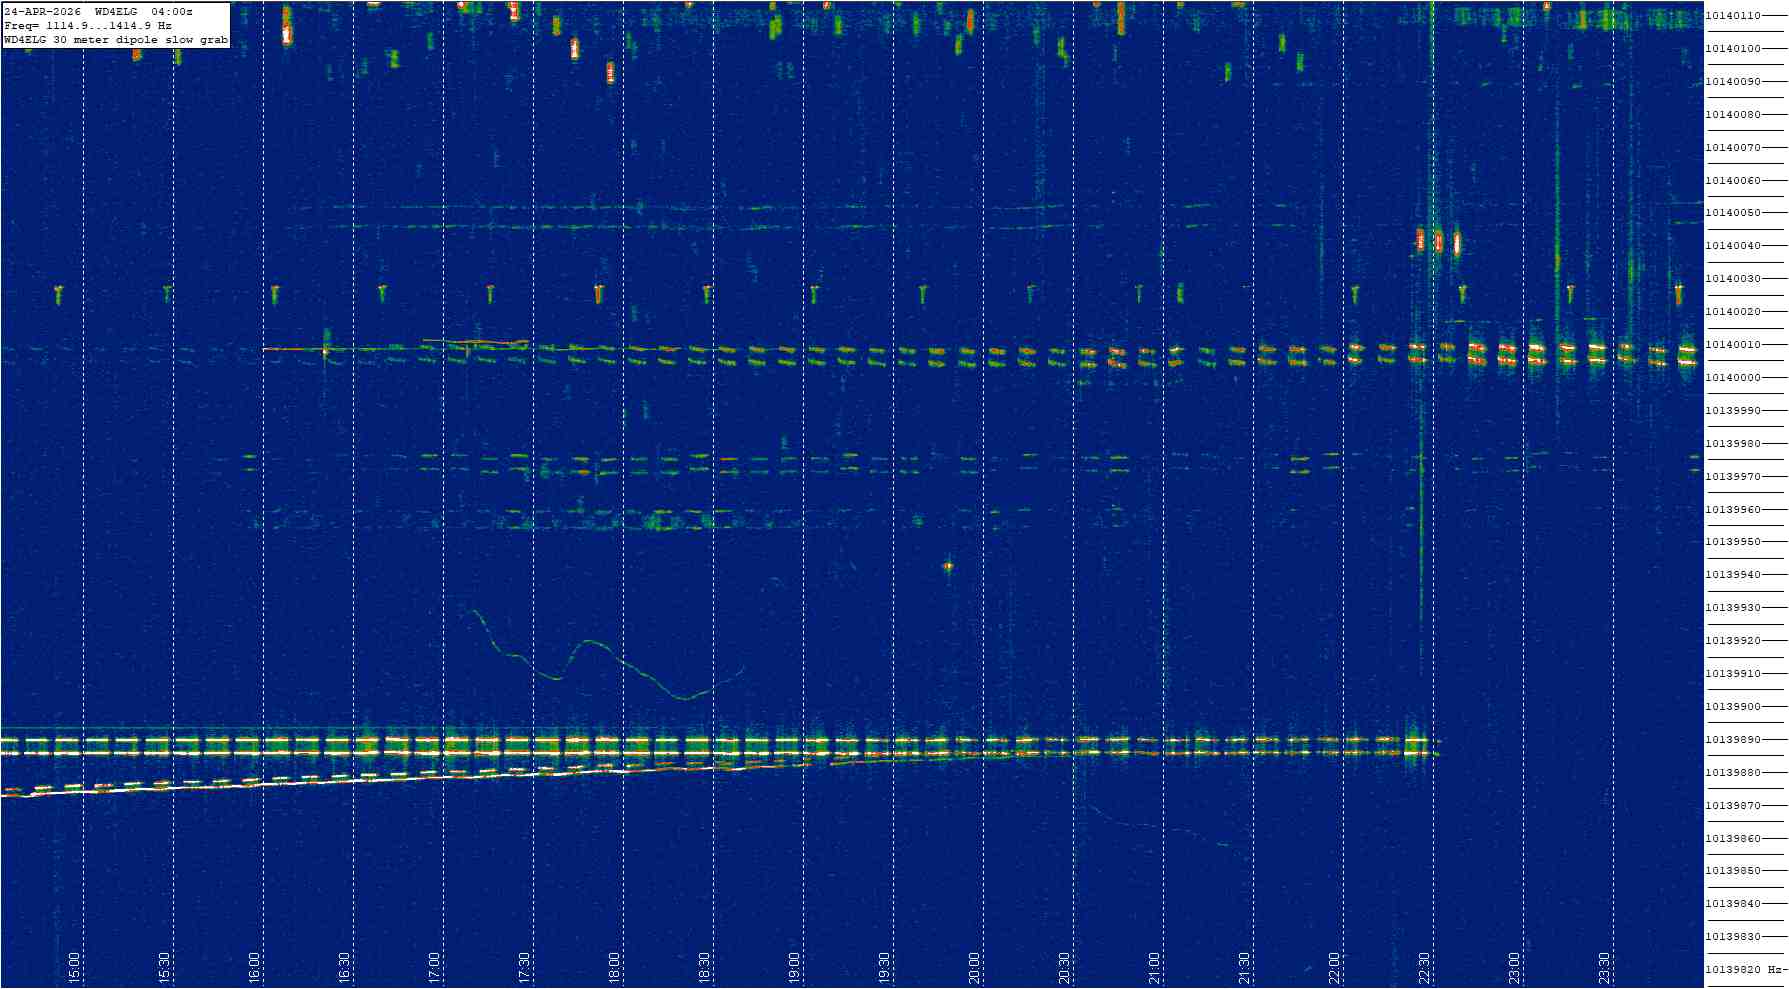Click the 15:00 time label
This screenshot has height=989, width=1789.
coord(75,966)
